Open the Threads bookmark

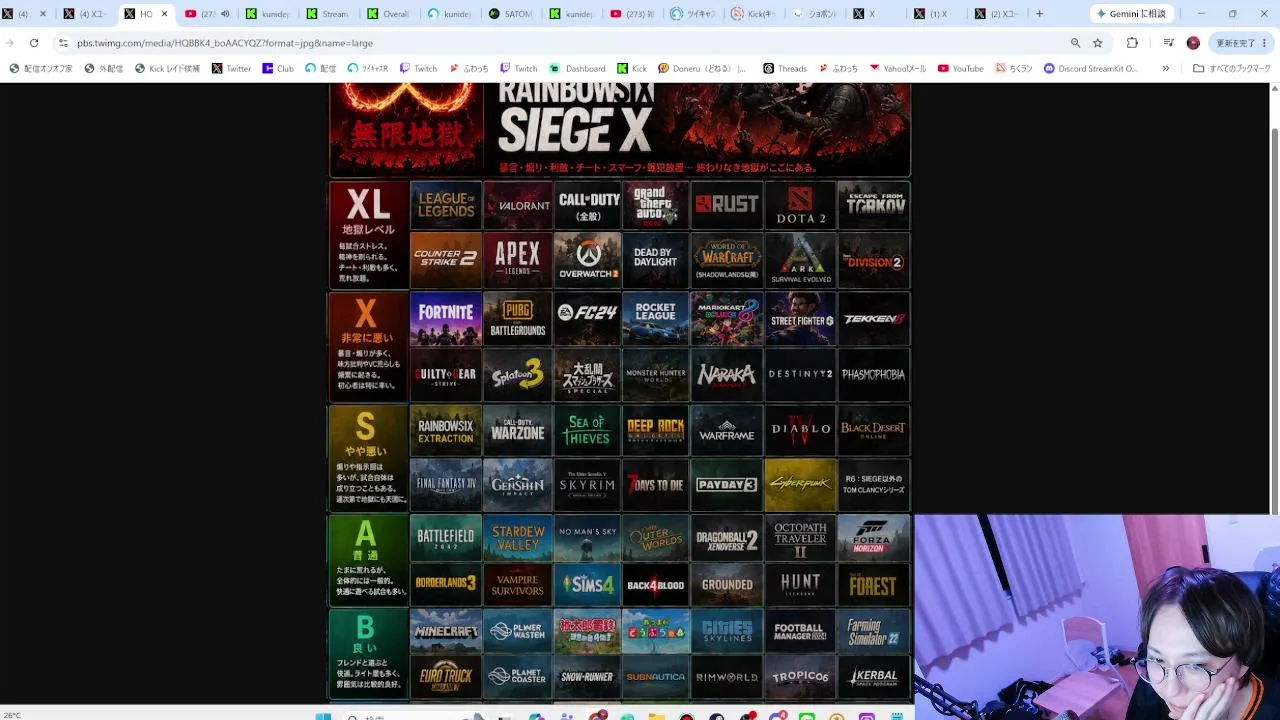(785, 69)
